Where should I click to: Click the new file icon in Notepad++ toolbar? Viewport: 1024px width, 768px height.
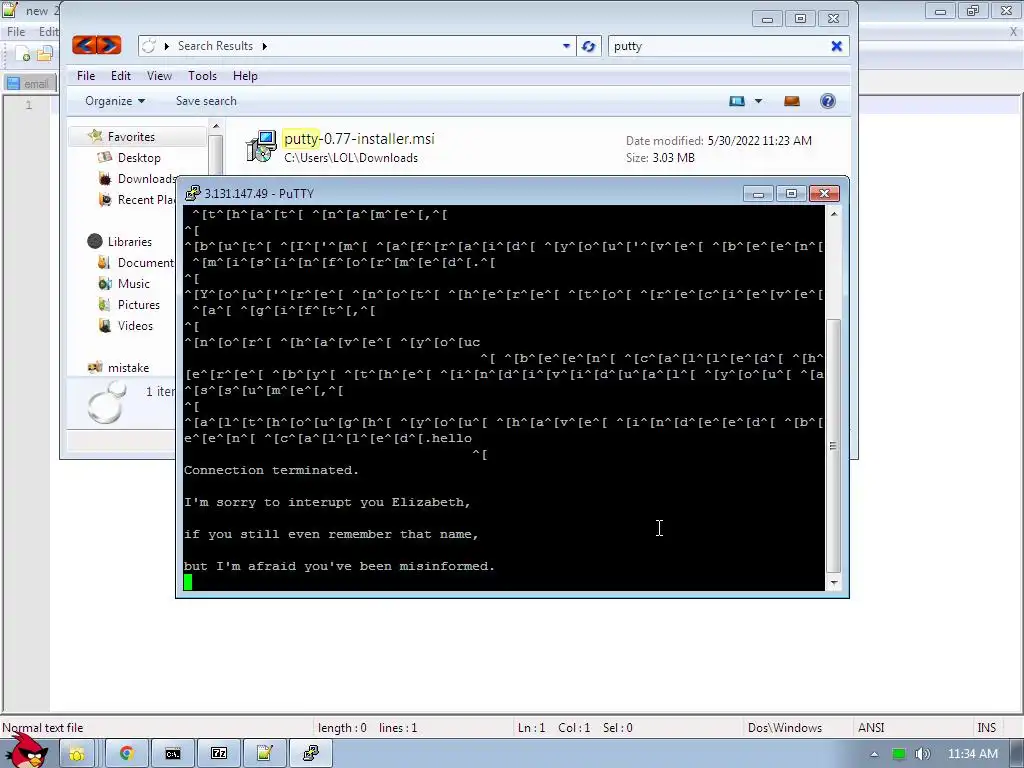(22, 54)
